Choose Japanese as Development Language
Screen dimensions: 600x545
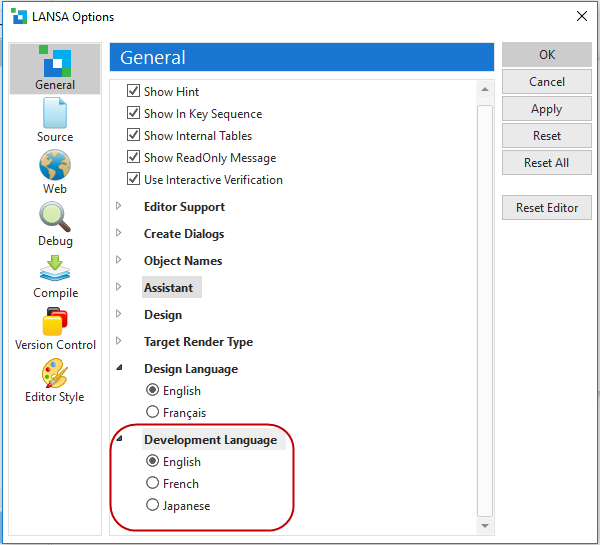pos(153,506)
